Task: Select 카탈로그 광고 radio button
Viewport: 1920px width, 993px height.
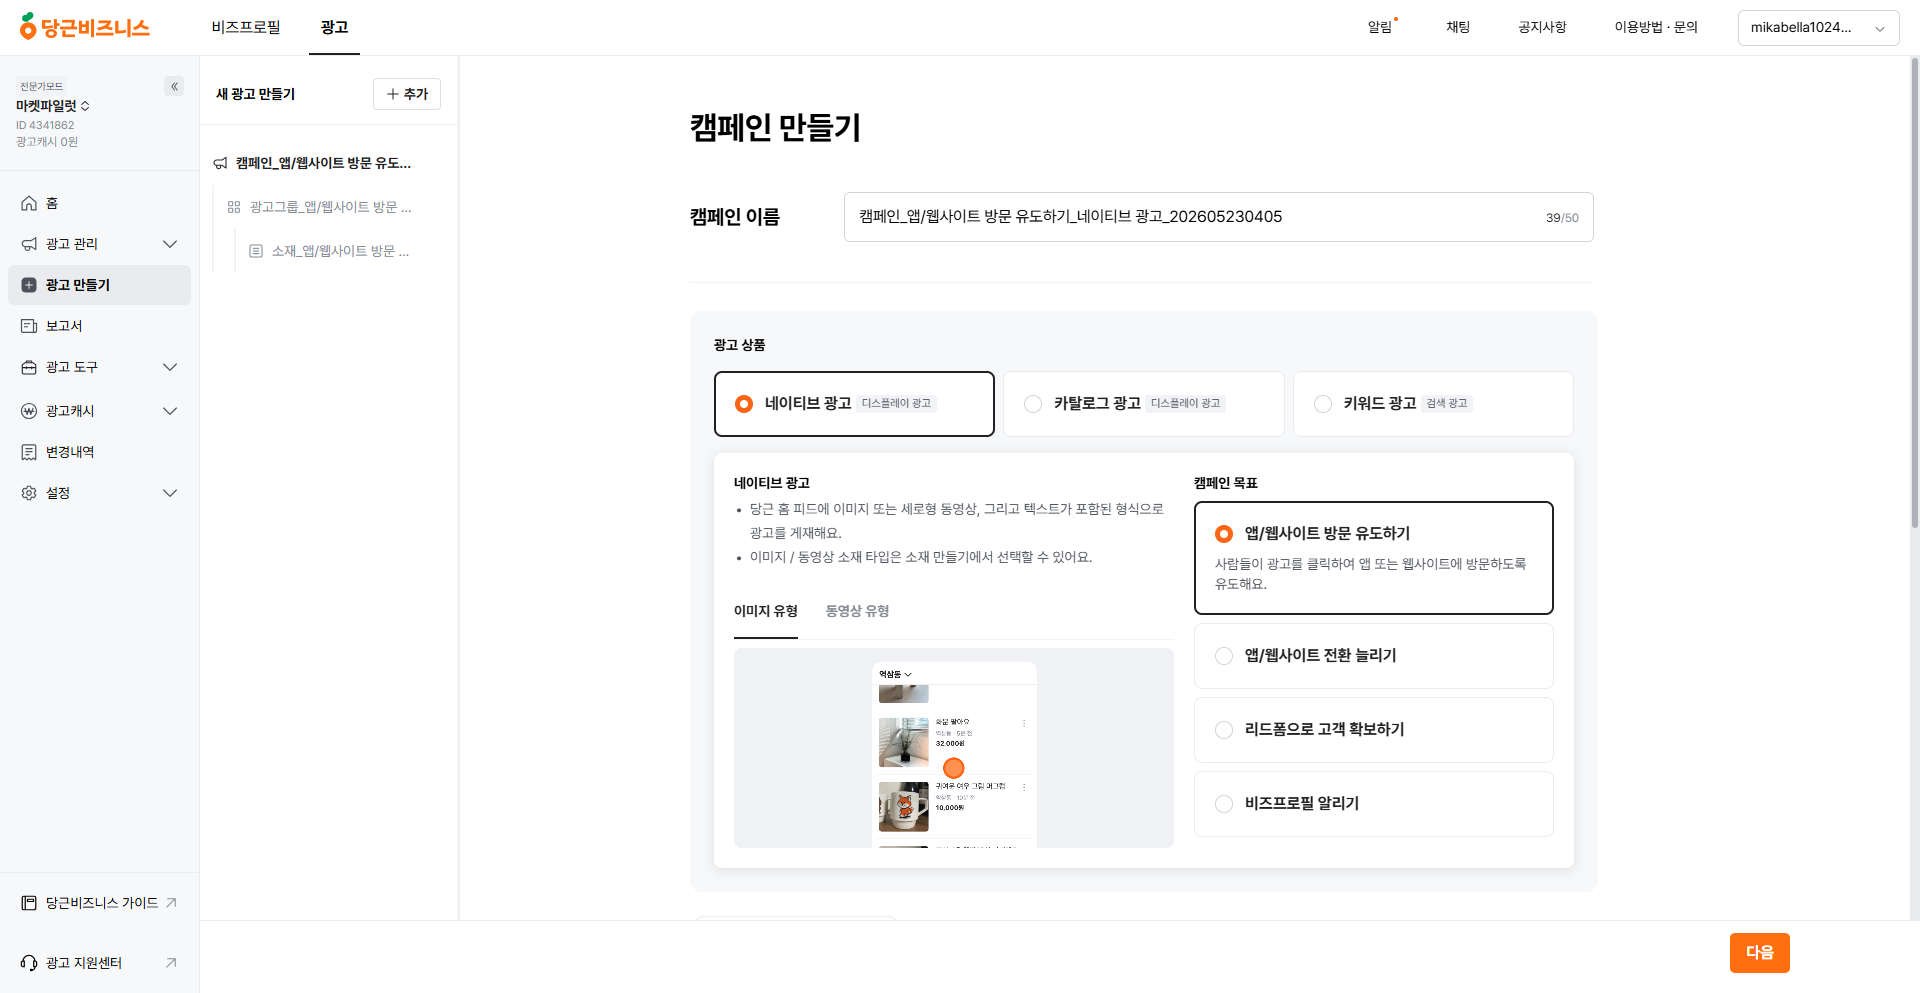Action: 1033,404
